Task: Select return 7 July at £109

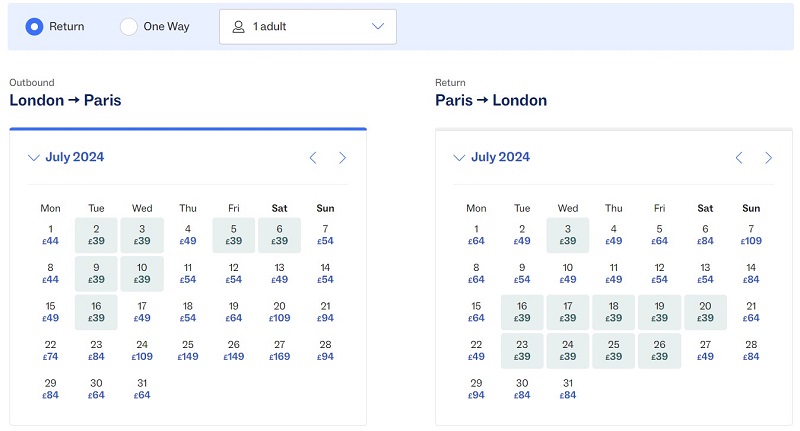Action: pos(751,235)
